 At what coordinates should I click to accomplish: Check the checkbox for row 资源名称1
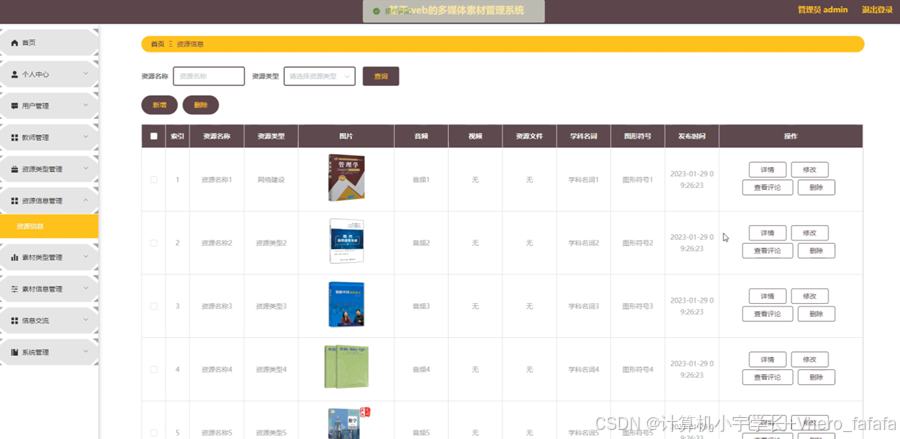coord(153,180)
